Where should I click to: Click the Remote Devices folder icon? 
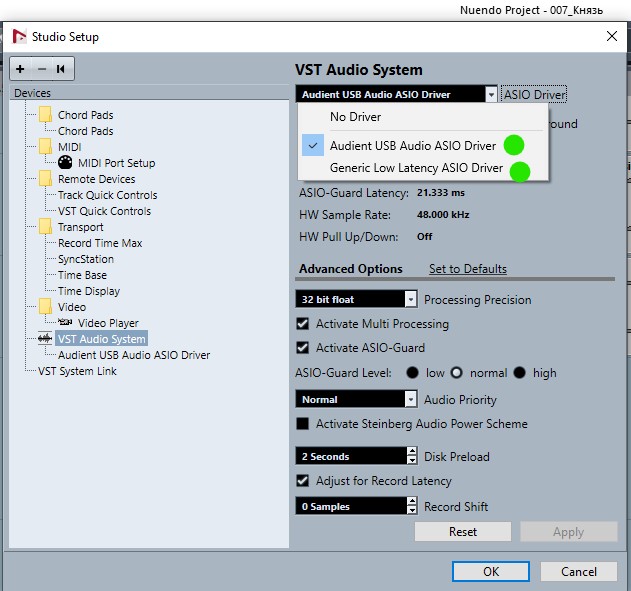click(45, 179)
